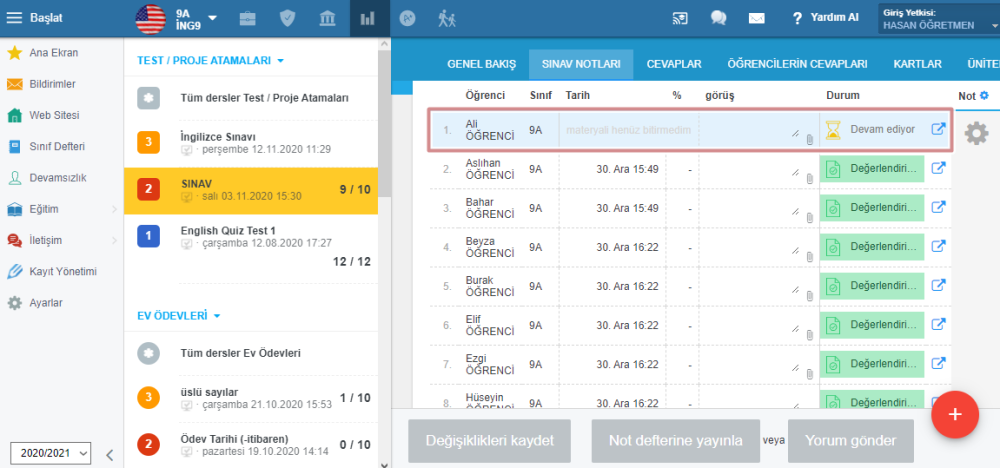Open the bank building icon in top bar
The width and height of the screenshot is (1000, 468).
point(327,18)
